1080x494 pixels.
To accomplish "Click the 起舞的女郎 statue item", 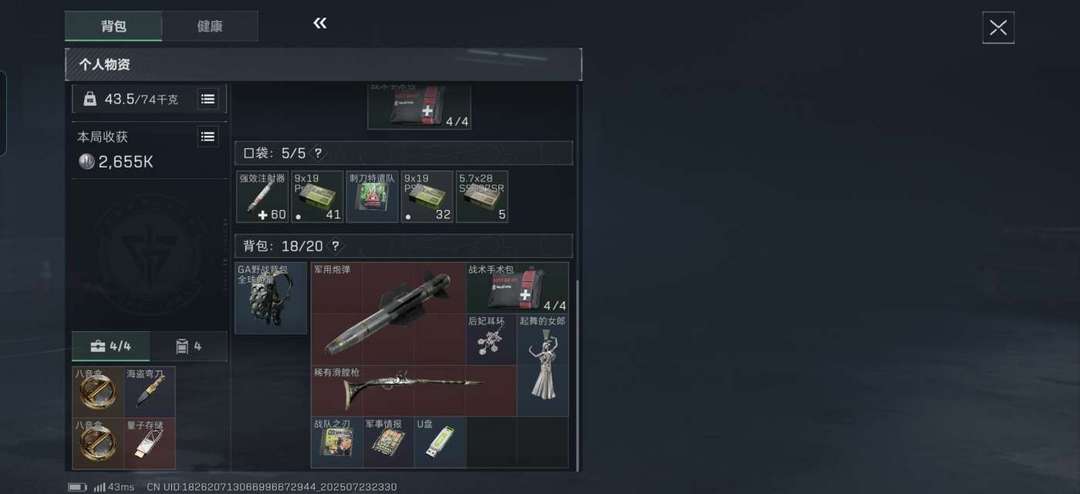I will pyautogui.click(x=543, y=366).
